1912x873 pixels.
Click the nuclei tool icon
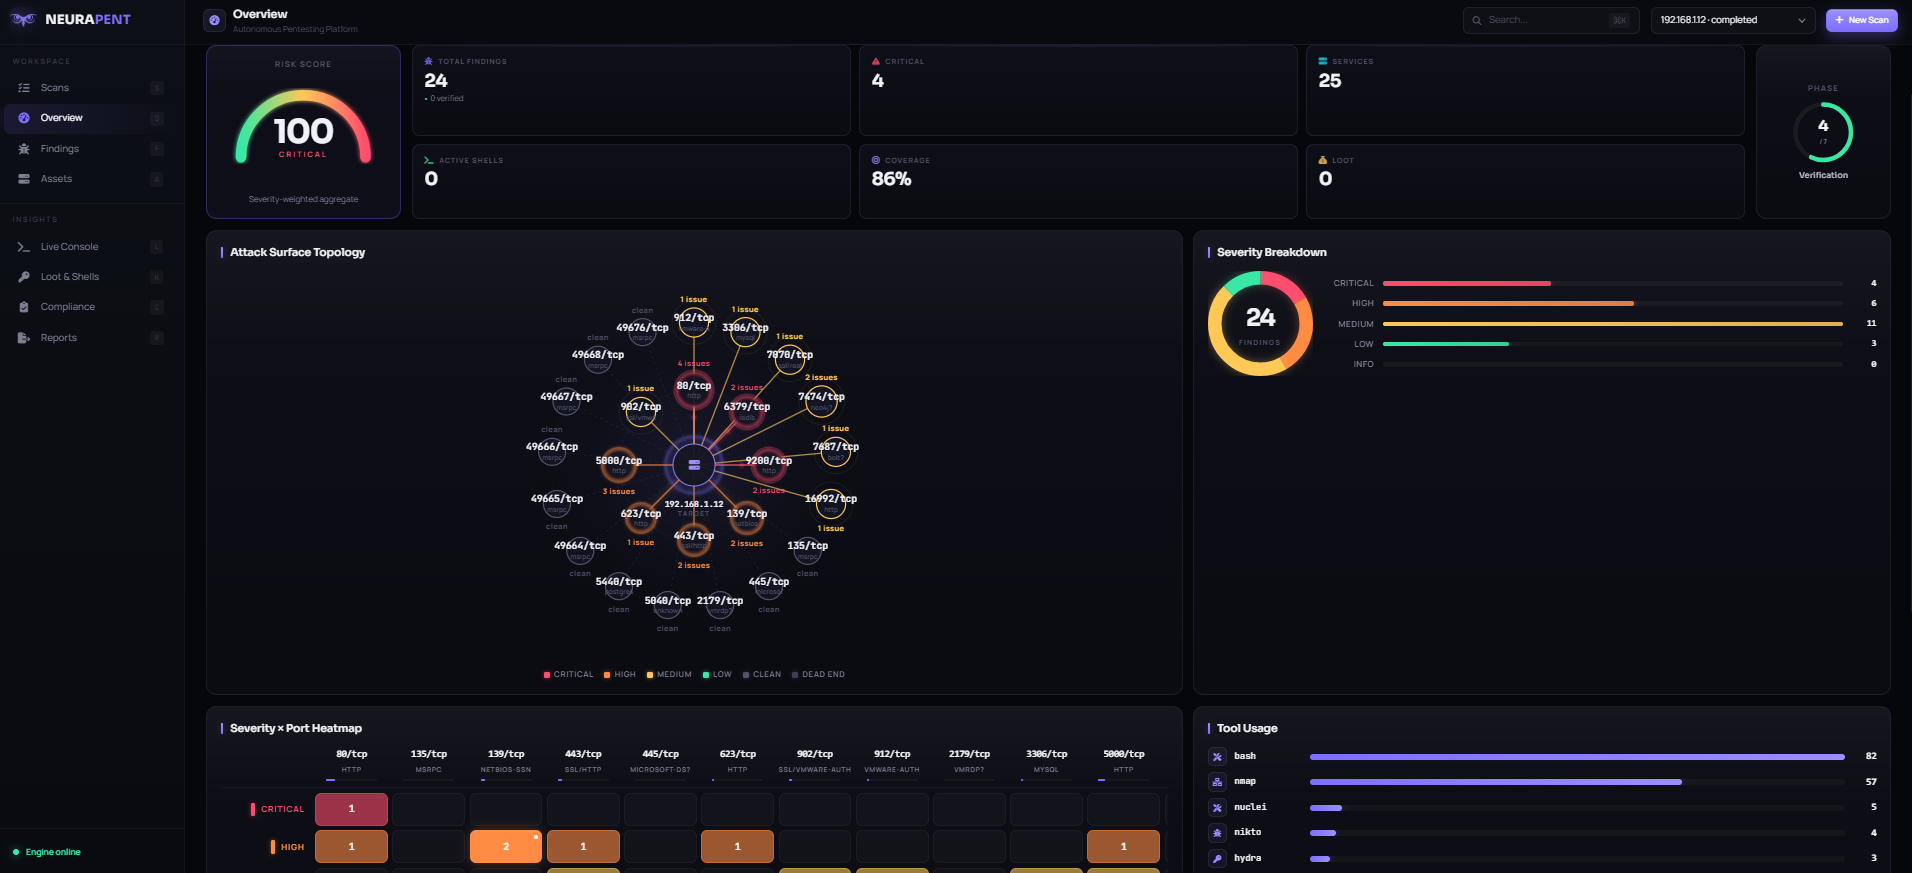[1217, 808]
